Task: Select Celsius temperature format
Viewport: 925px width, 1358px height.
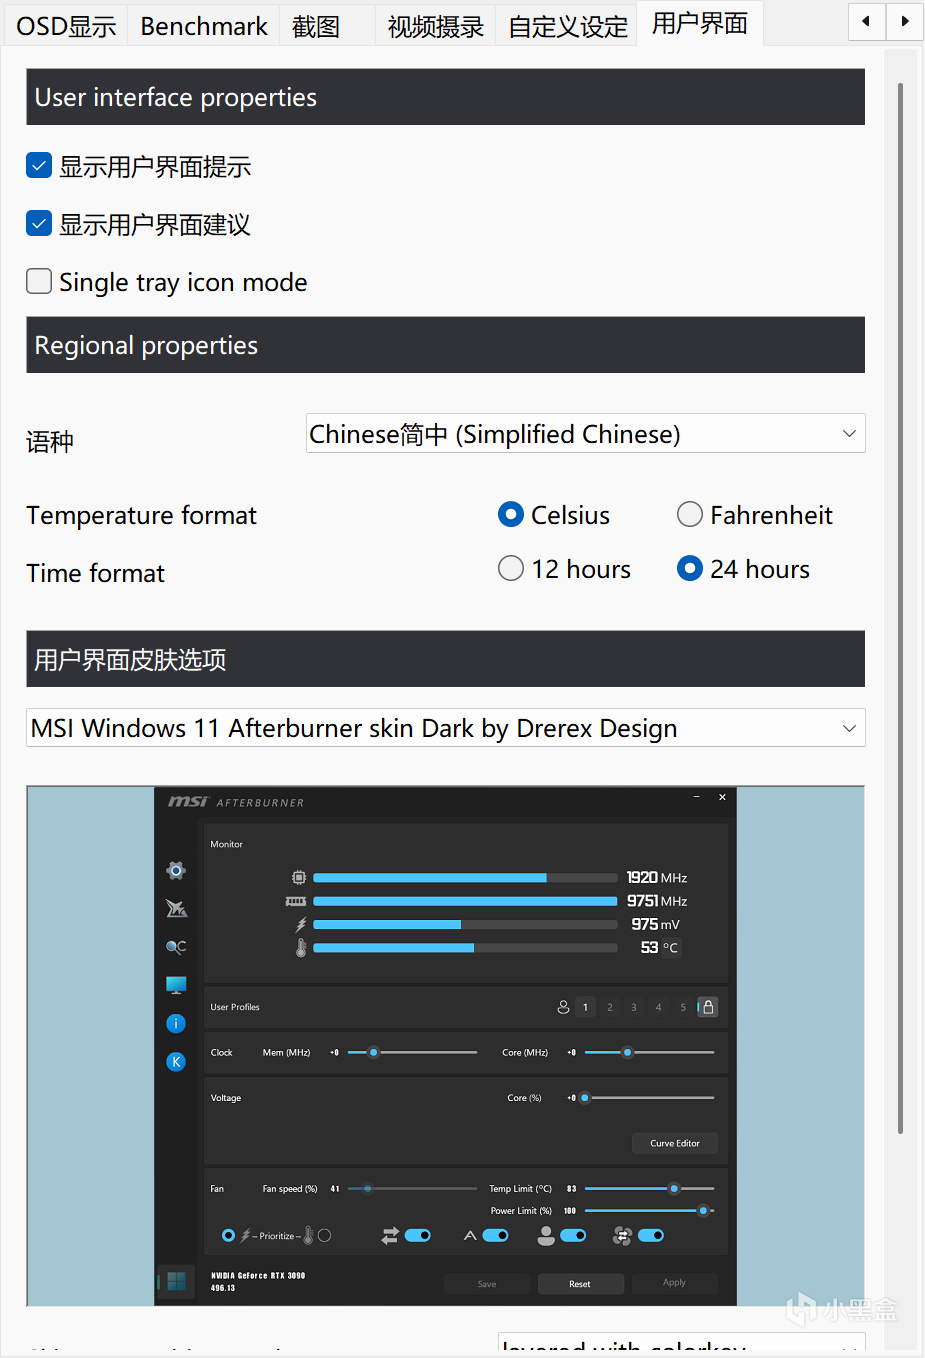Action: (x=511, y=515)
